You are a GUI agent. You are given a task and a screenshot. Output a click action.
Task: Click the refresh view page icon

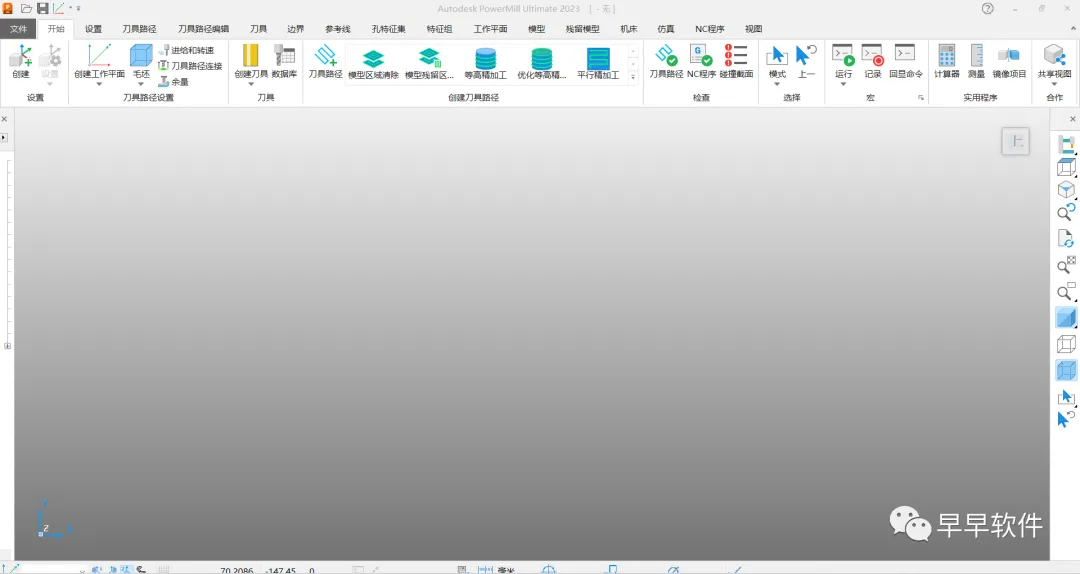tap(1066, 238)
